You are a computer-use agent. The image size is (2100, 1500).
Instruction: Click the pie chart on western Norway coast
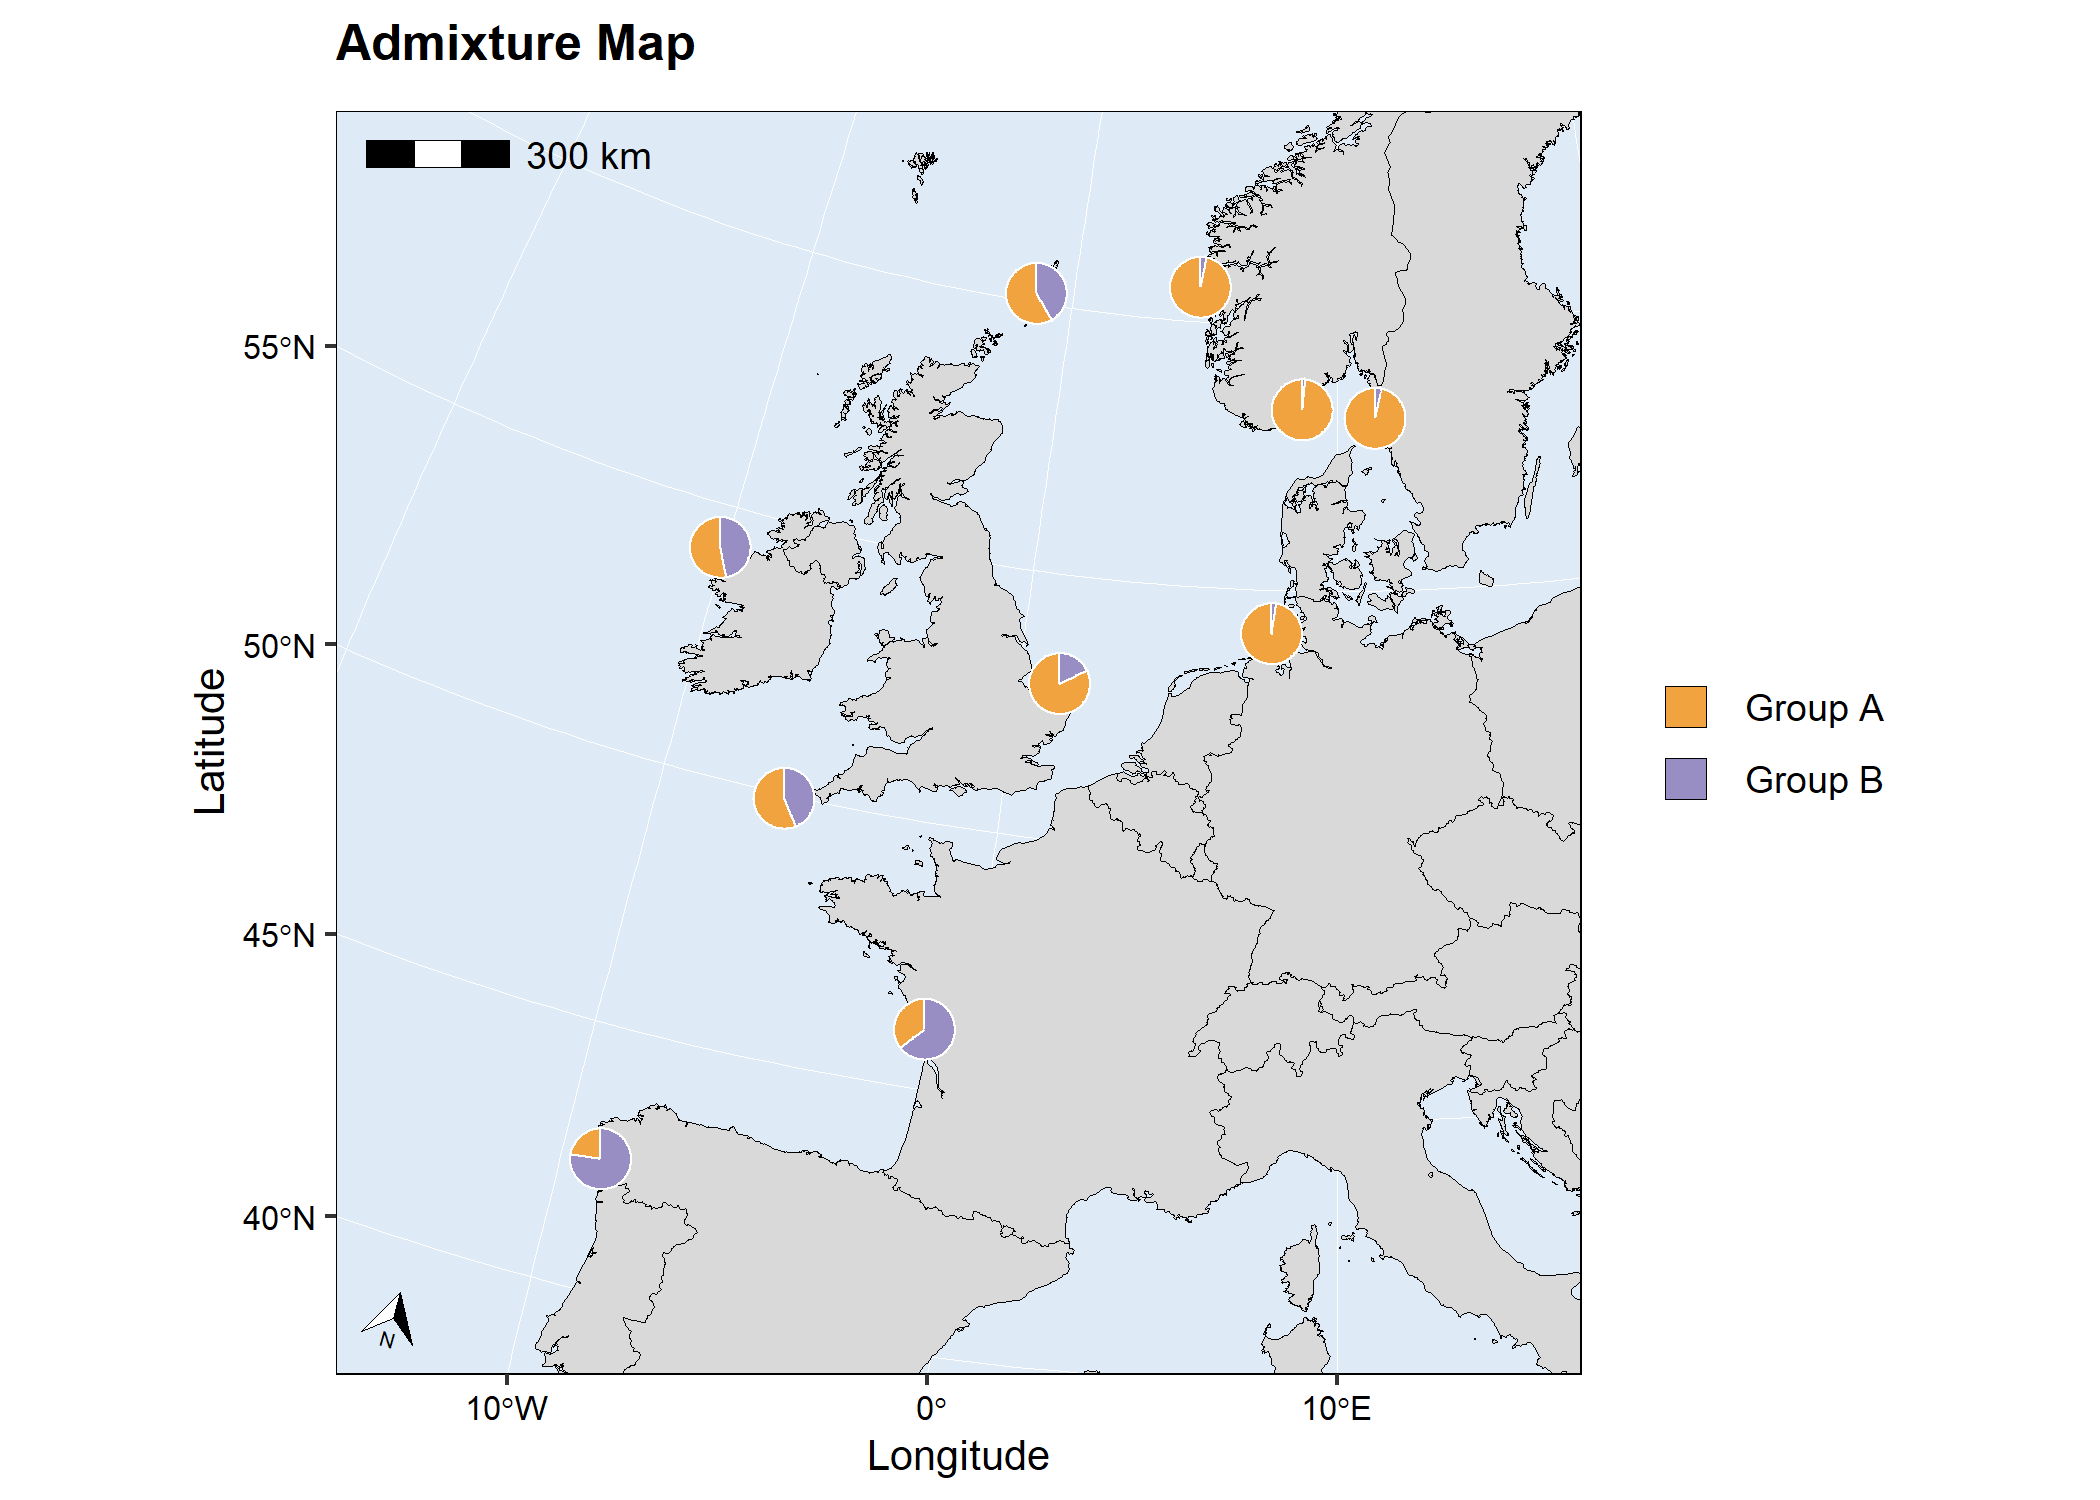point(1200,287)
